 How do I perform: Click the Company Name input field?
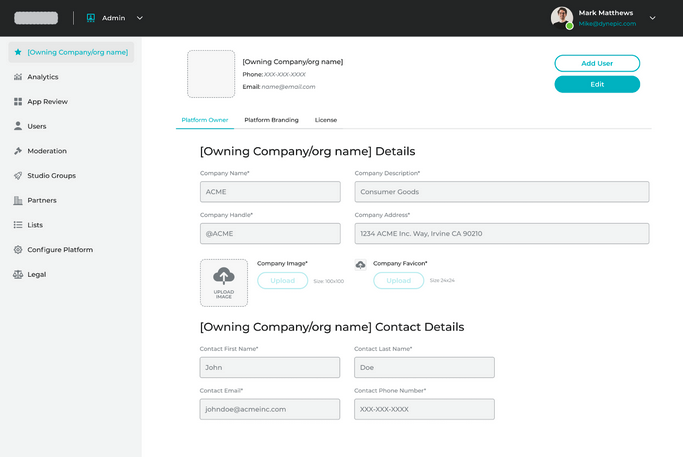[x=270, y=192]
